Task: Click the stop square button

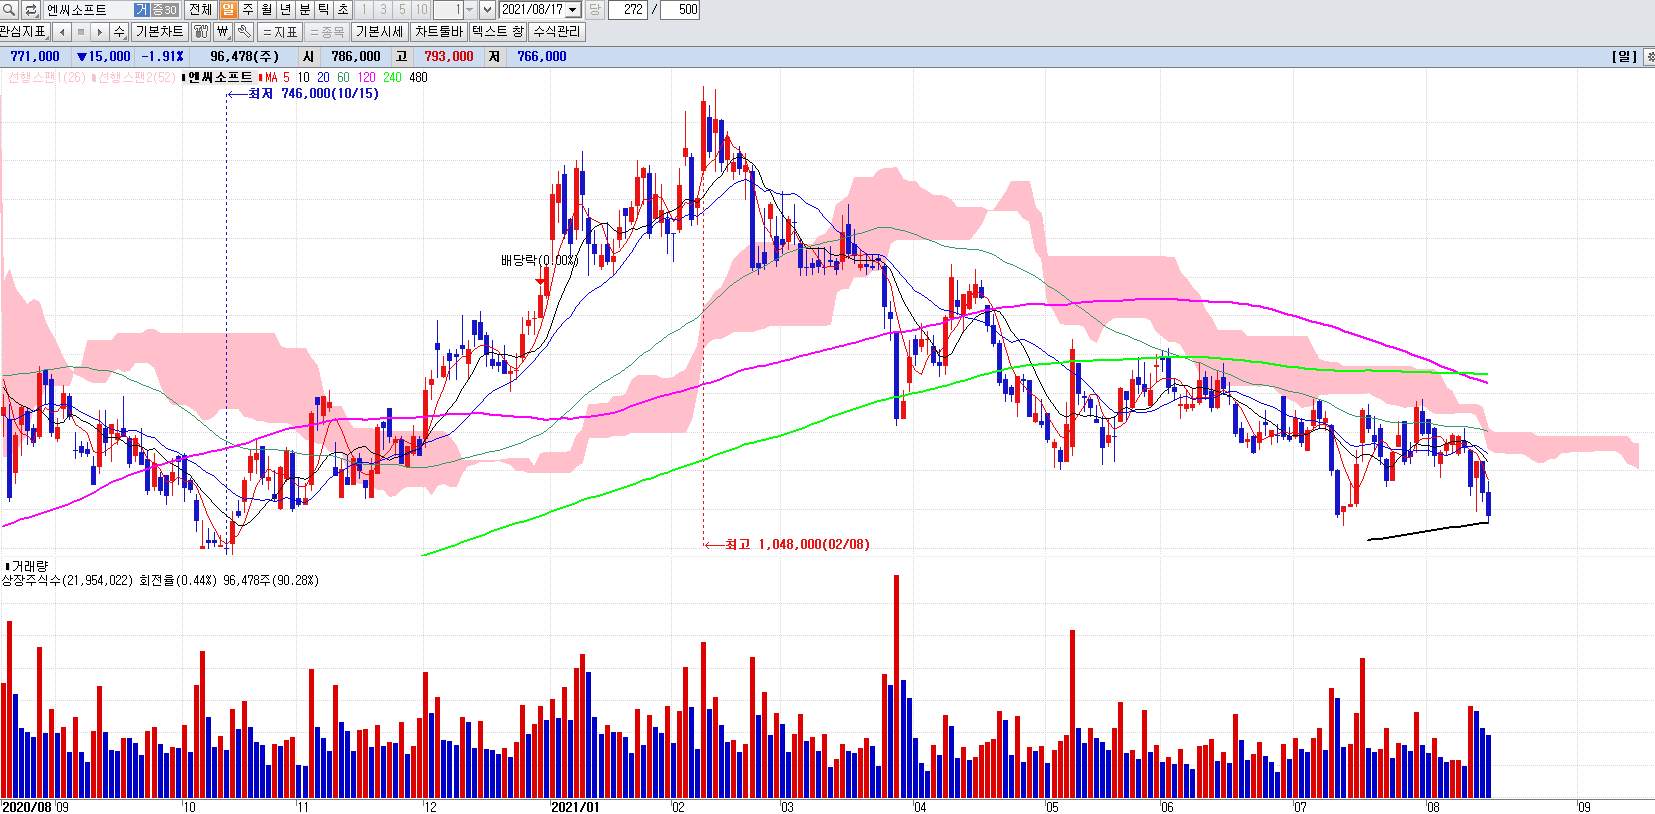Action: click(81, 32)
